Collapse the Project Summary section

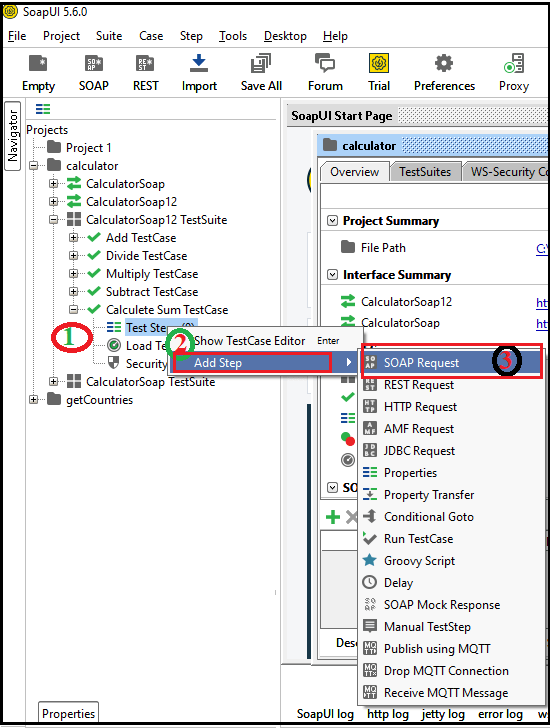(332, 221)
